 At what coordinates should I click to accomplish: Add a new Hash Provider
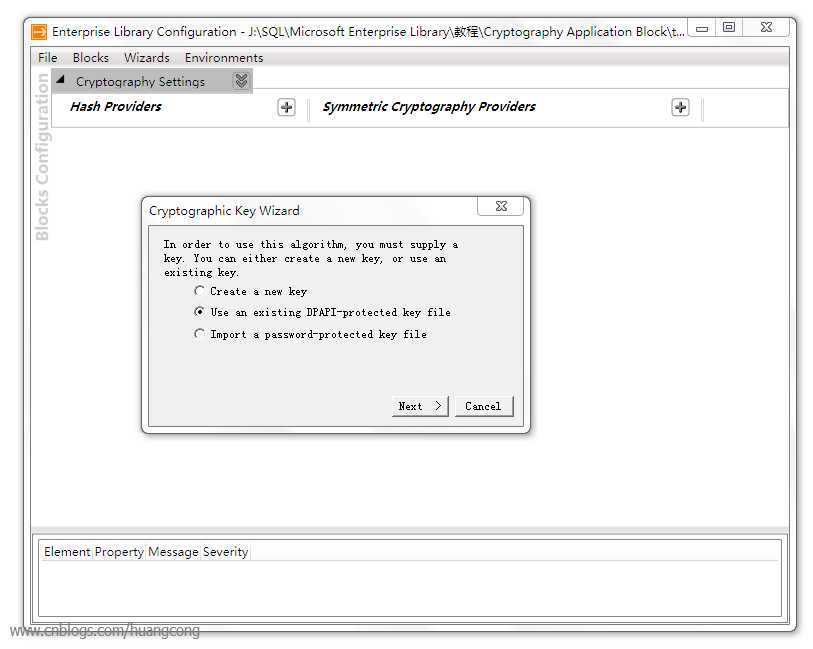pos(286,107)
